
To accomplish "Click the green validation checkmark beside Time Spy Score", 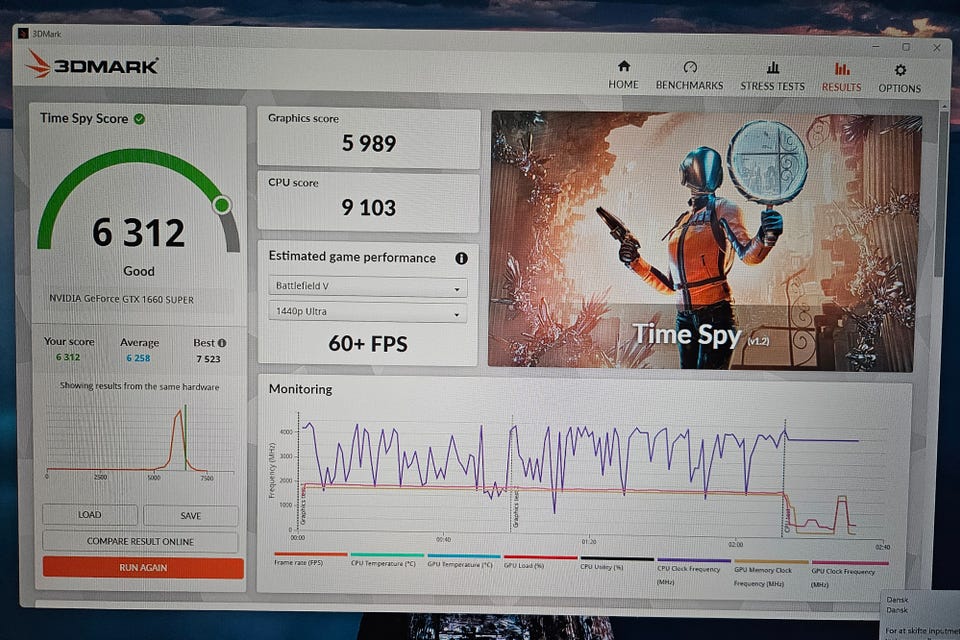I will pyautogui.click(x=140, y=119).
